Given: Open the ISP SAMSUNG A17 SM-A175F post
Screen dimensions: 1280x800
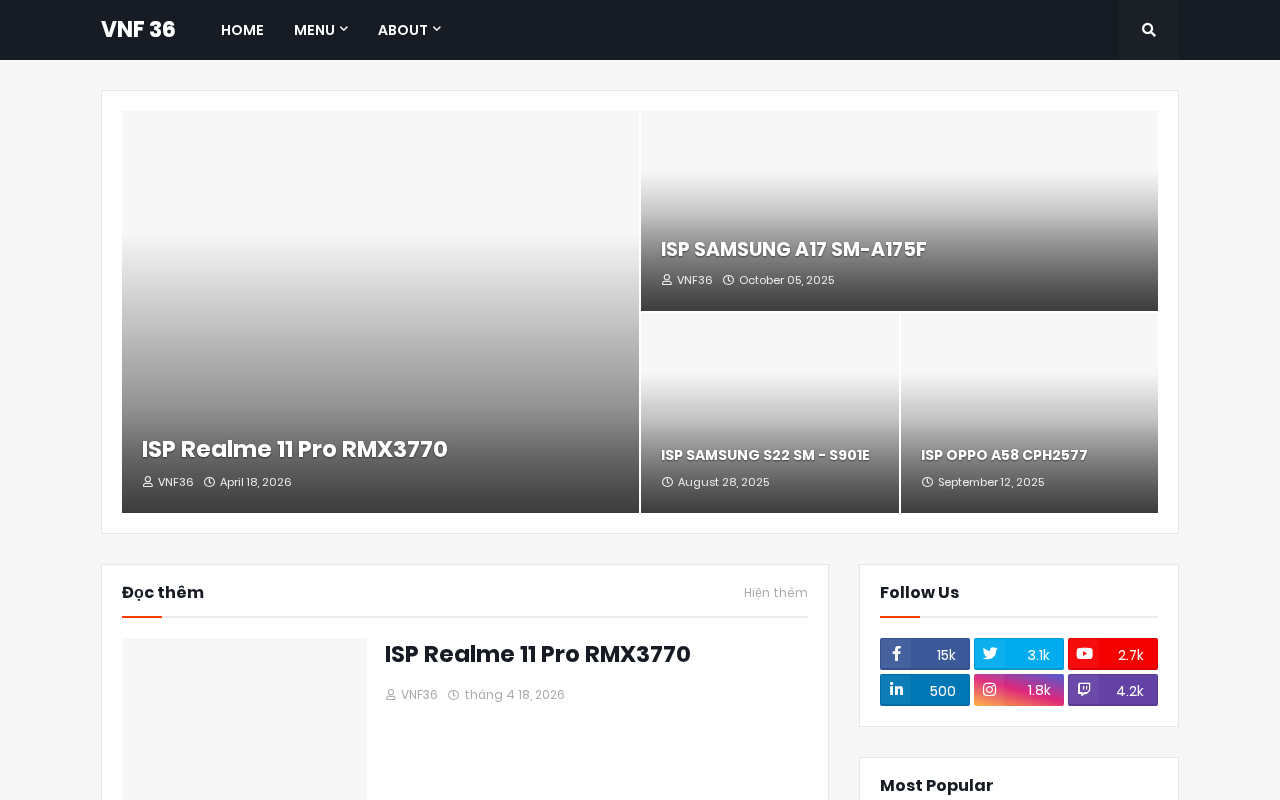Looking at the screenshot, I should click(x=794, y=250).
